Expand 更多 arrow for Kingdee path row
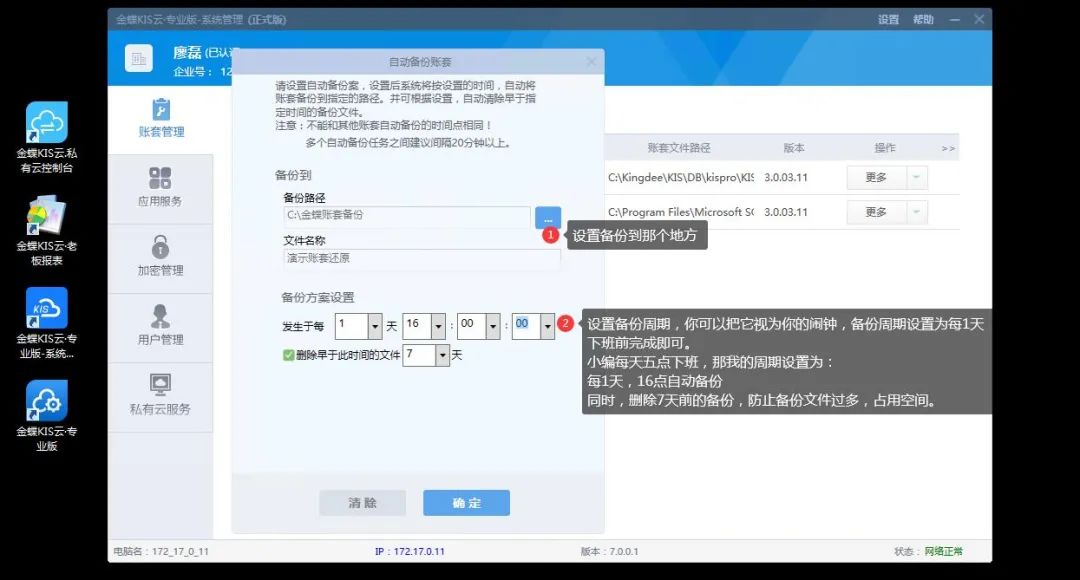The image size is (1080, 580). pos(917,178)
